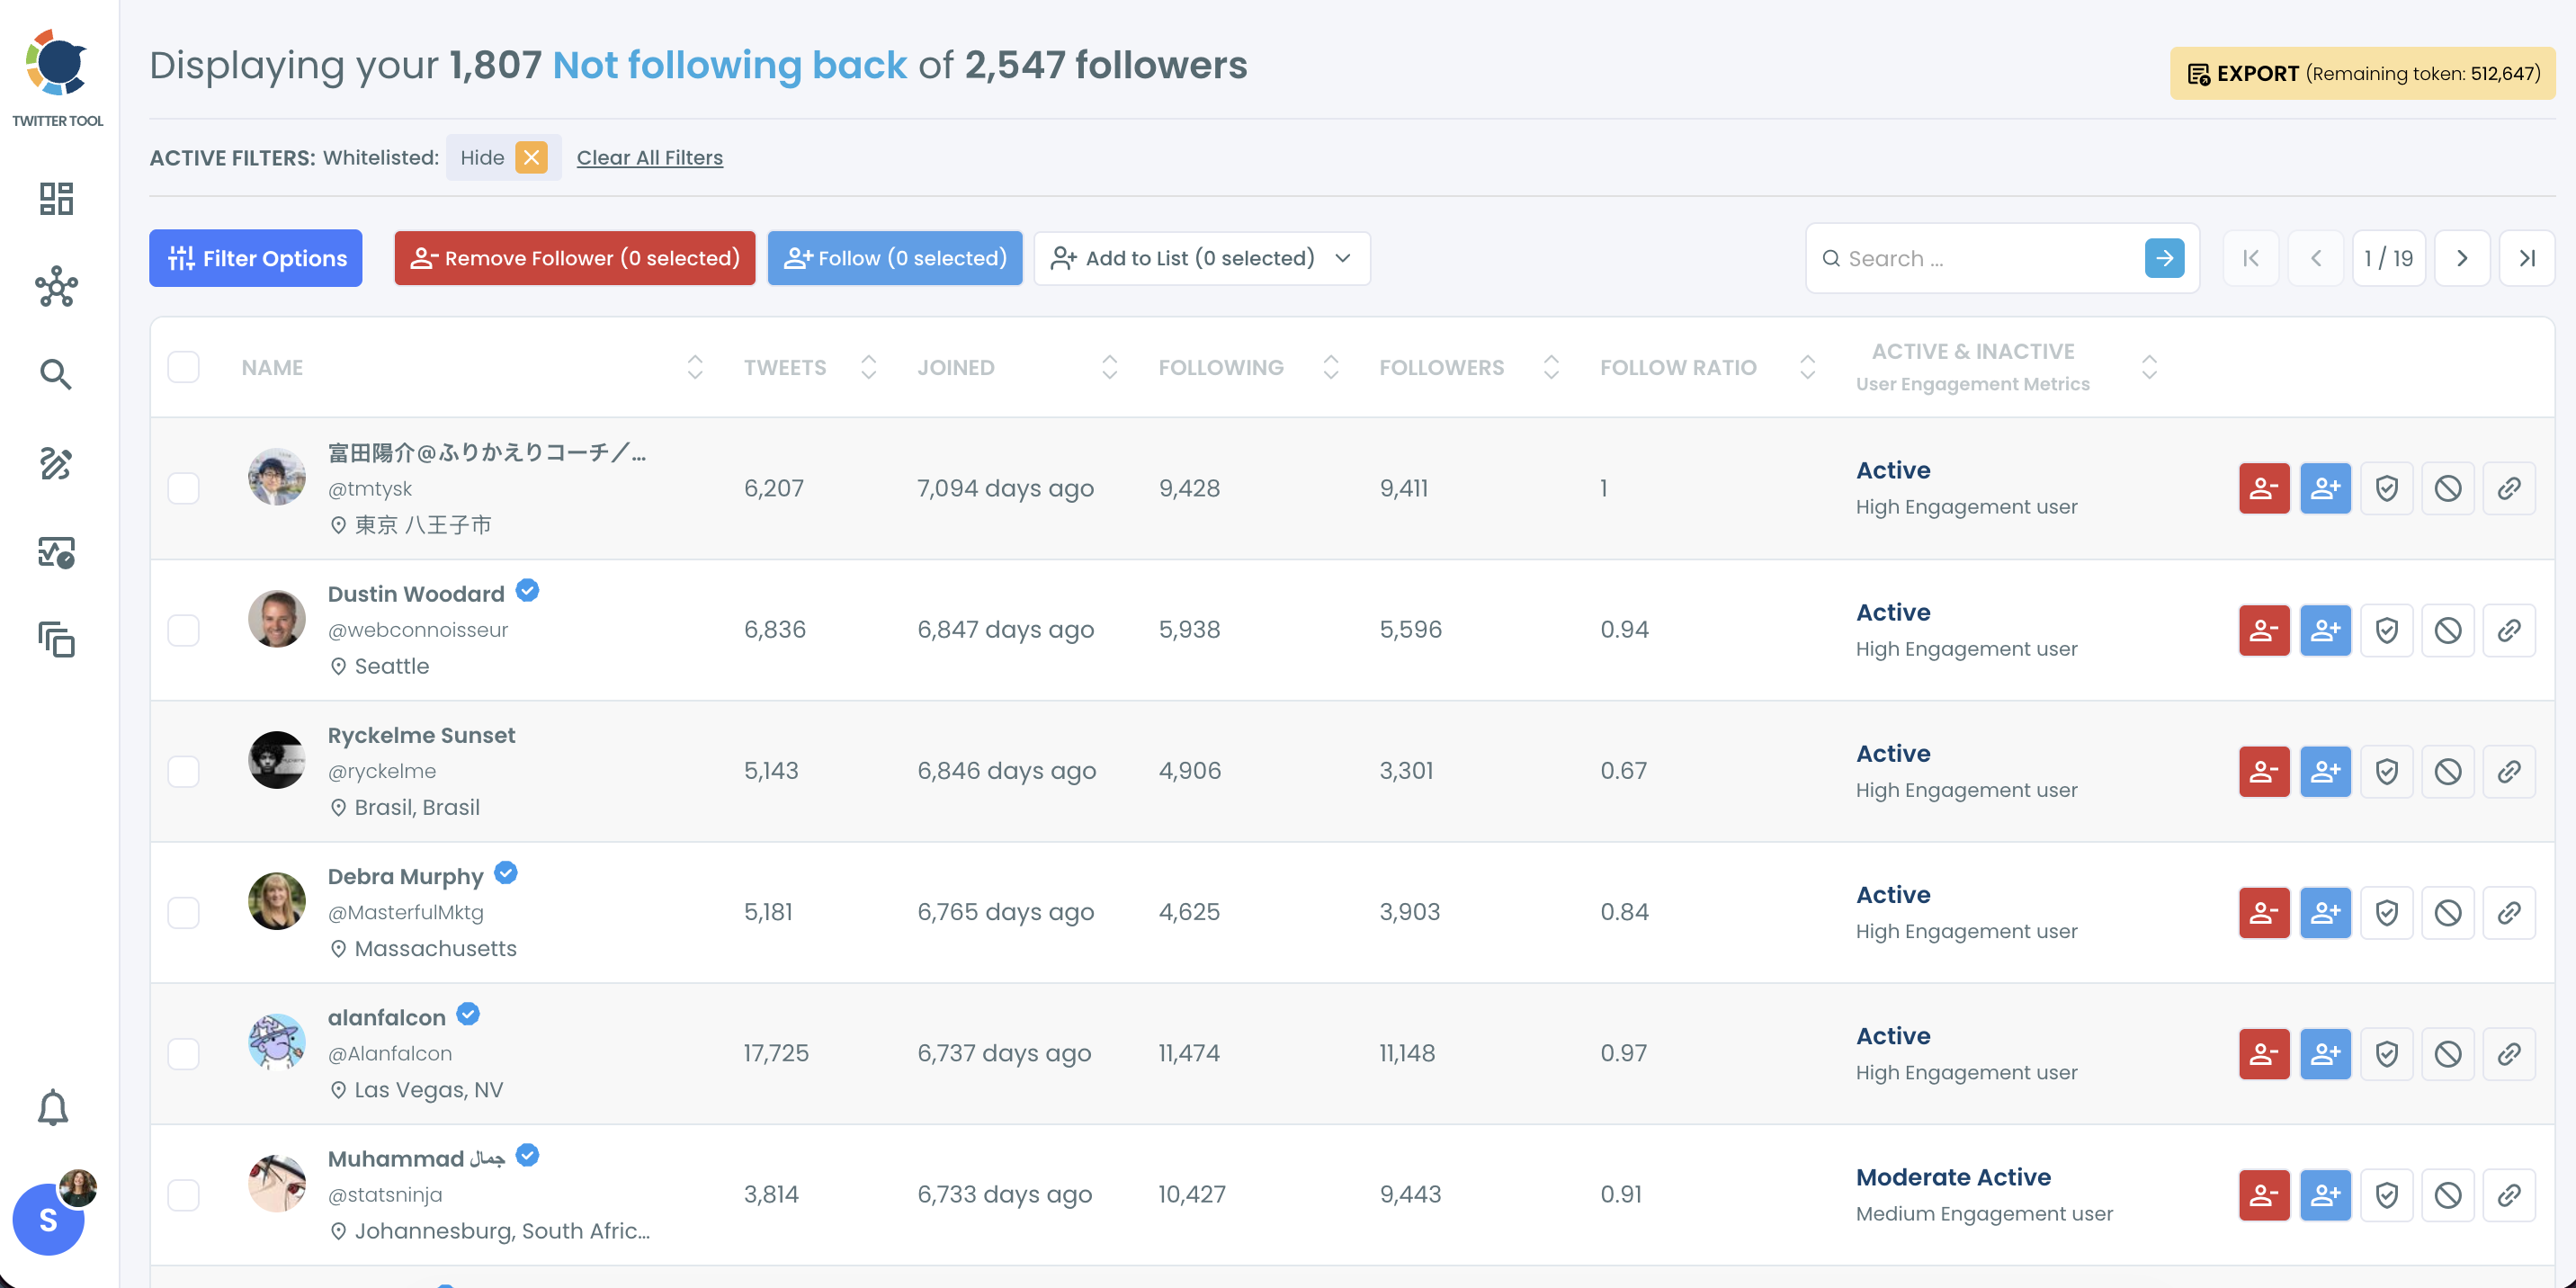Open profile link for @tmtysk

tap(2509, 488)
